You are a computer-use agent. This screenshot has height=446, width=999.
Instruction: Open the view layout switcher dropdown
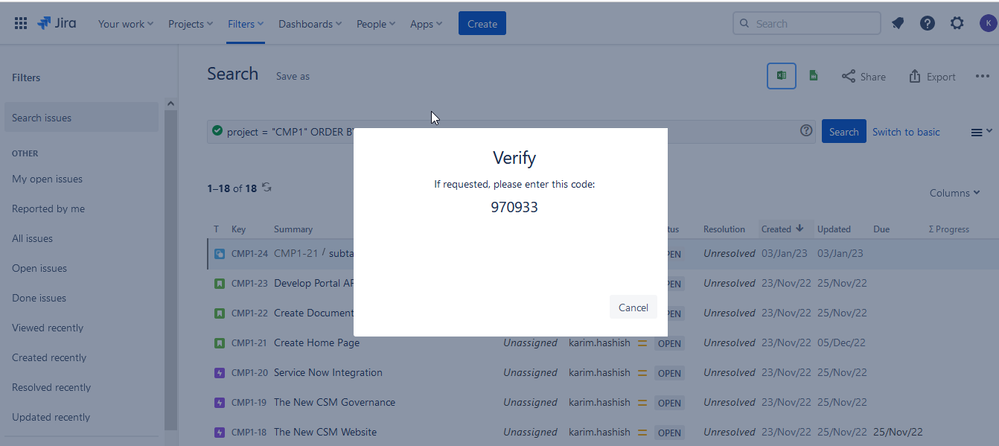(x=981, y=132)
